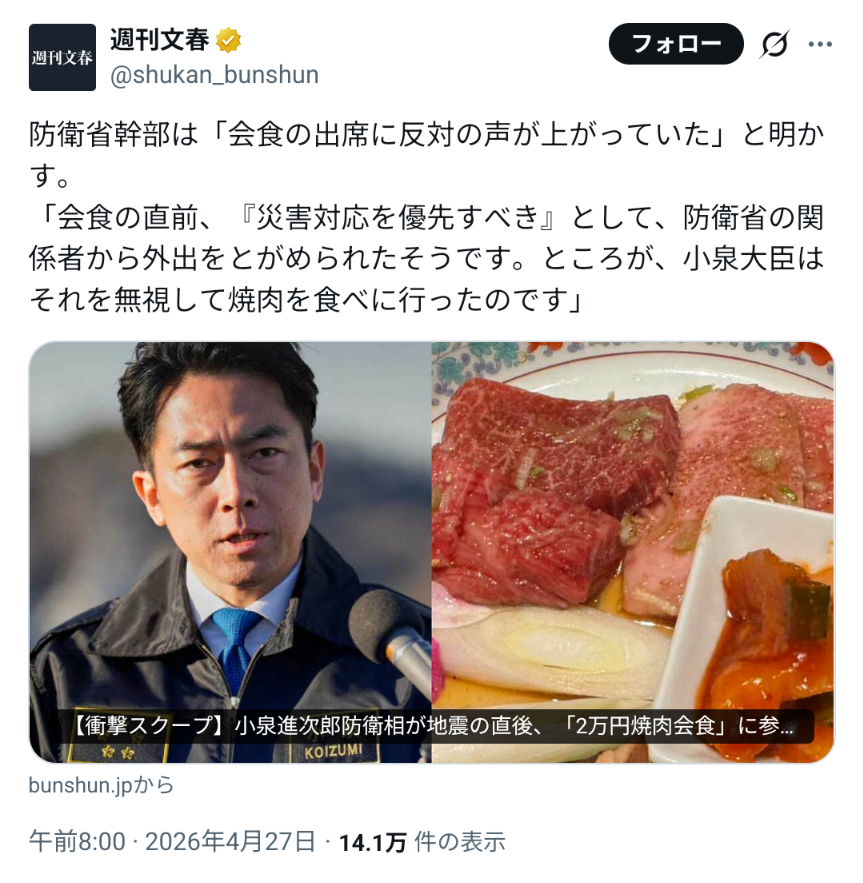Select the tweet's first sentence text
The width and height of the screenshot is (863, 883).
tap(426, 154)
